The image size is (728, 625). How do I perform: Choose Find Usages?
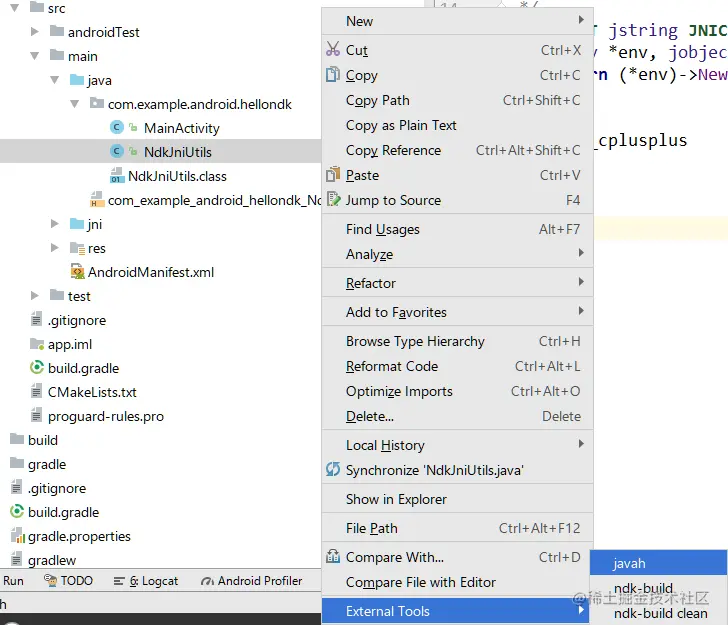coord(457,229)
